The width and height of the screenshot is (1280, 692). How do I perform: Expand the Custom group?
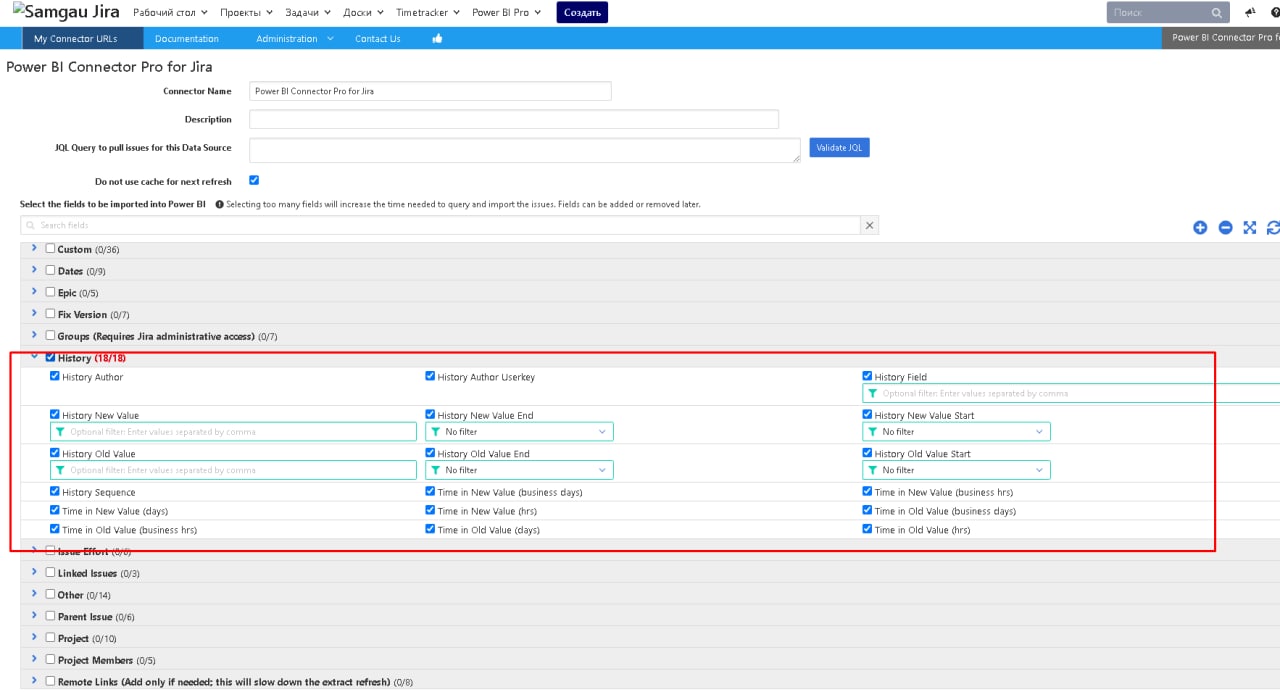(x=34, y=248)
